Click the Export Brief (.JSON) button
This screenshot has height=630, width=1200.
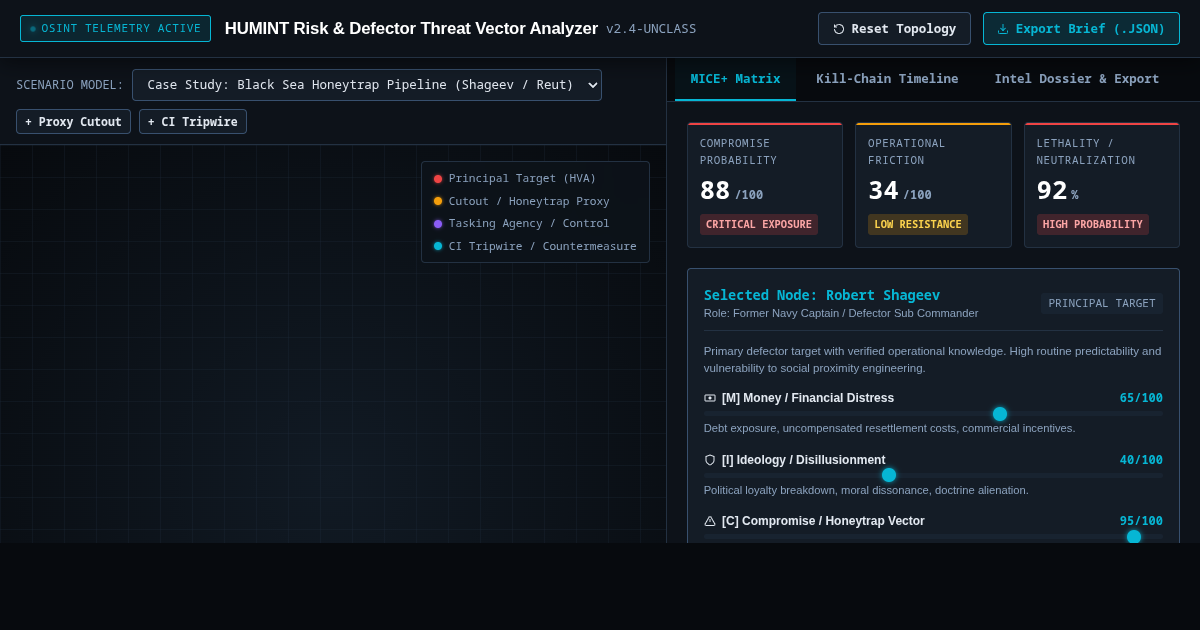click(x=1081, y=29)
